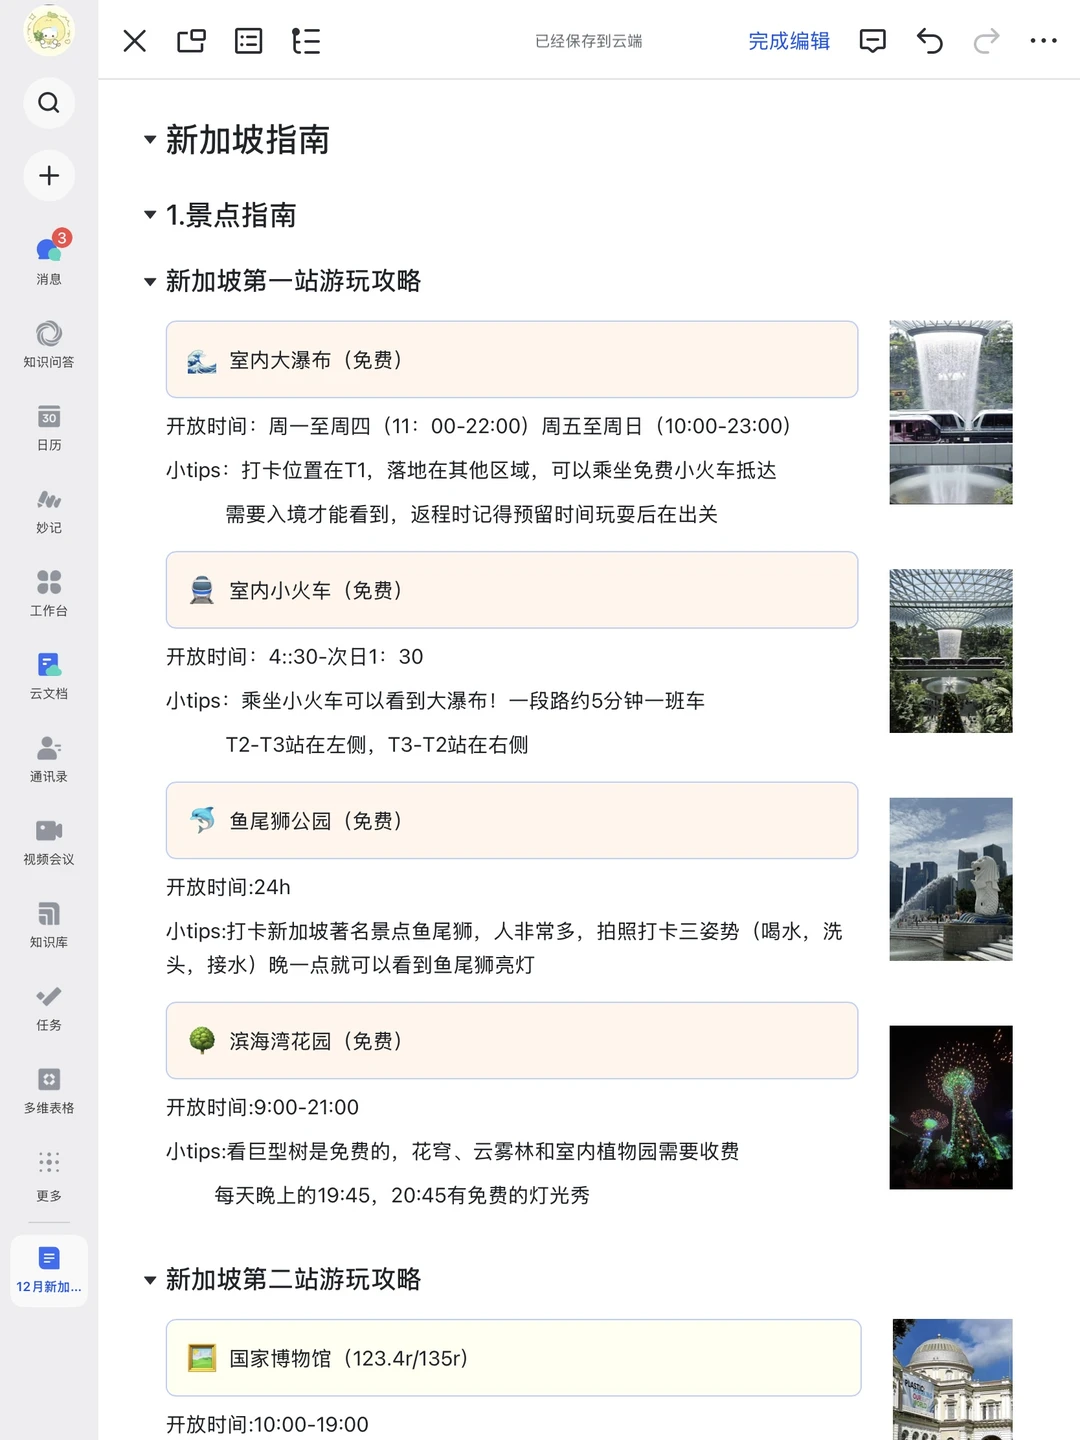Open the comment icon in the toolbar
Image resolution: width=1080 pixels, height=1440 pixels.
click(872, 41)
